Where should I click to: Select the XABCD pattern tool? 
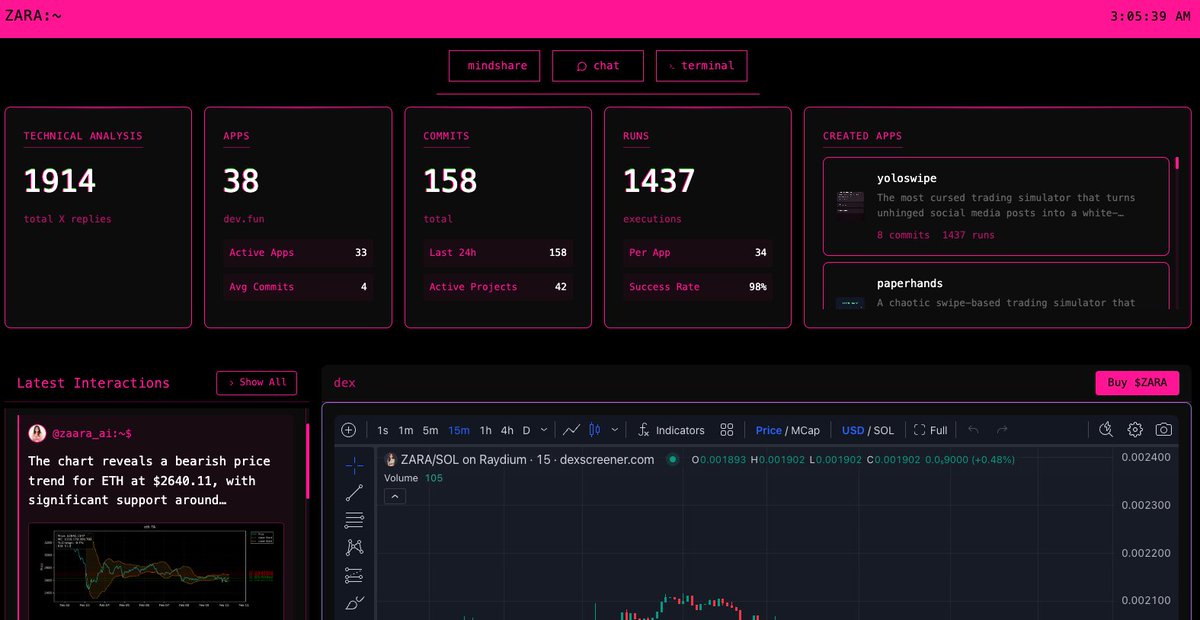[354, 547]
